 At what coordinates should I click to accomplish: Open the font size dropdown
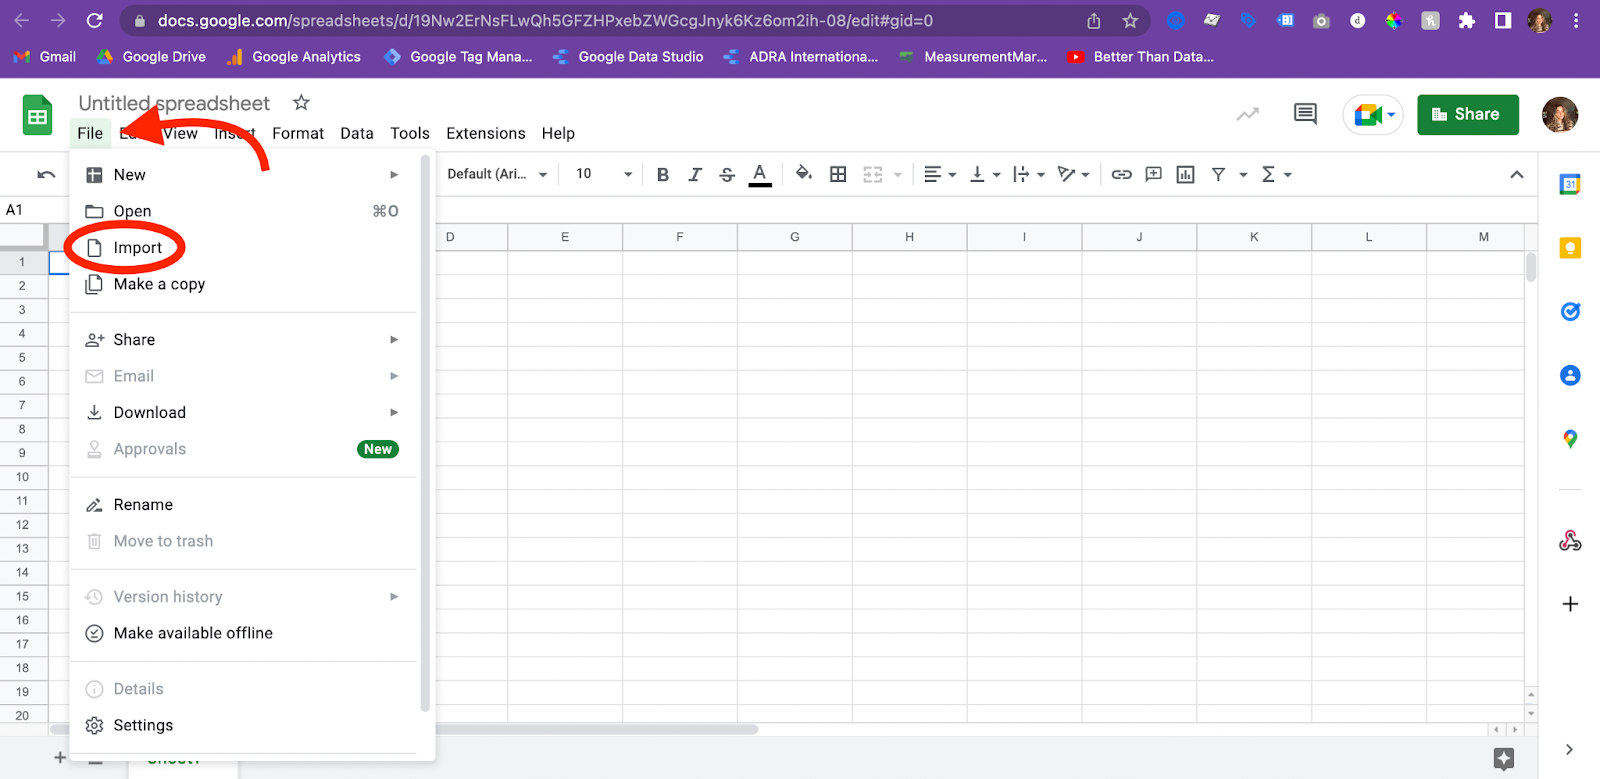[x=604, y=174]
